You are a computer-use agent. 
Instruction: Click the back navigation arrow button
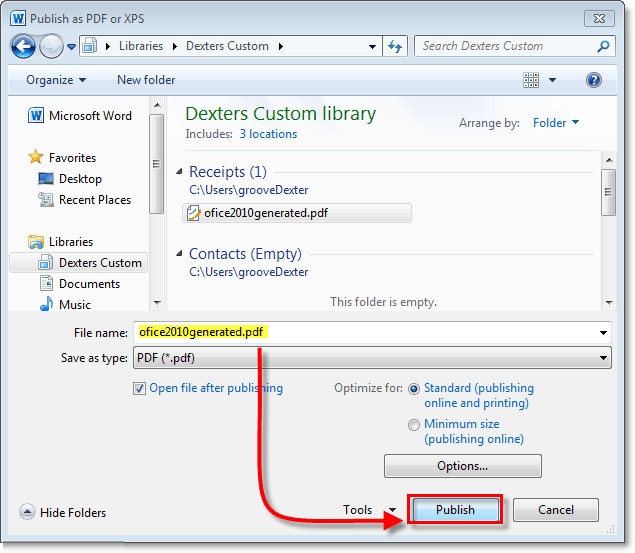point(24,46)
